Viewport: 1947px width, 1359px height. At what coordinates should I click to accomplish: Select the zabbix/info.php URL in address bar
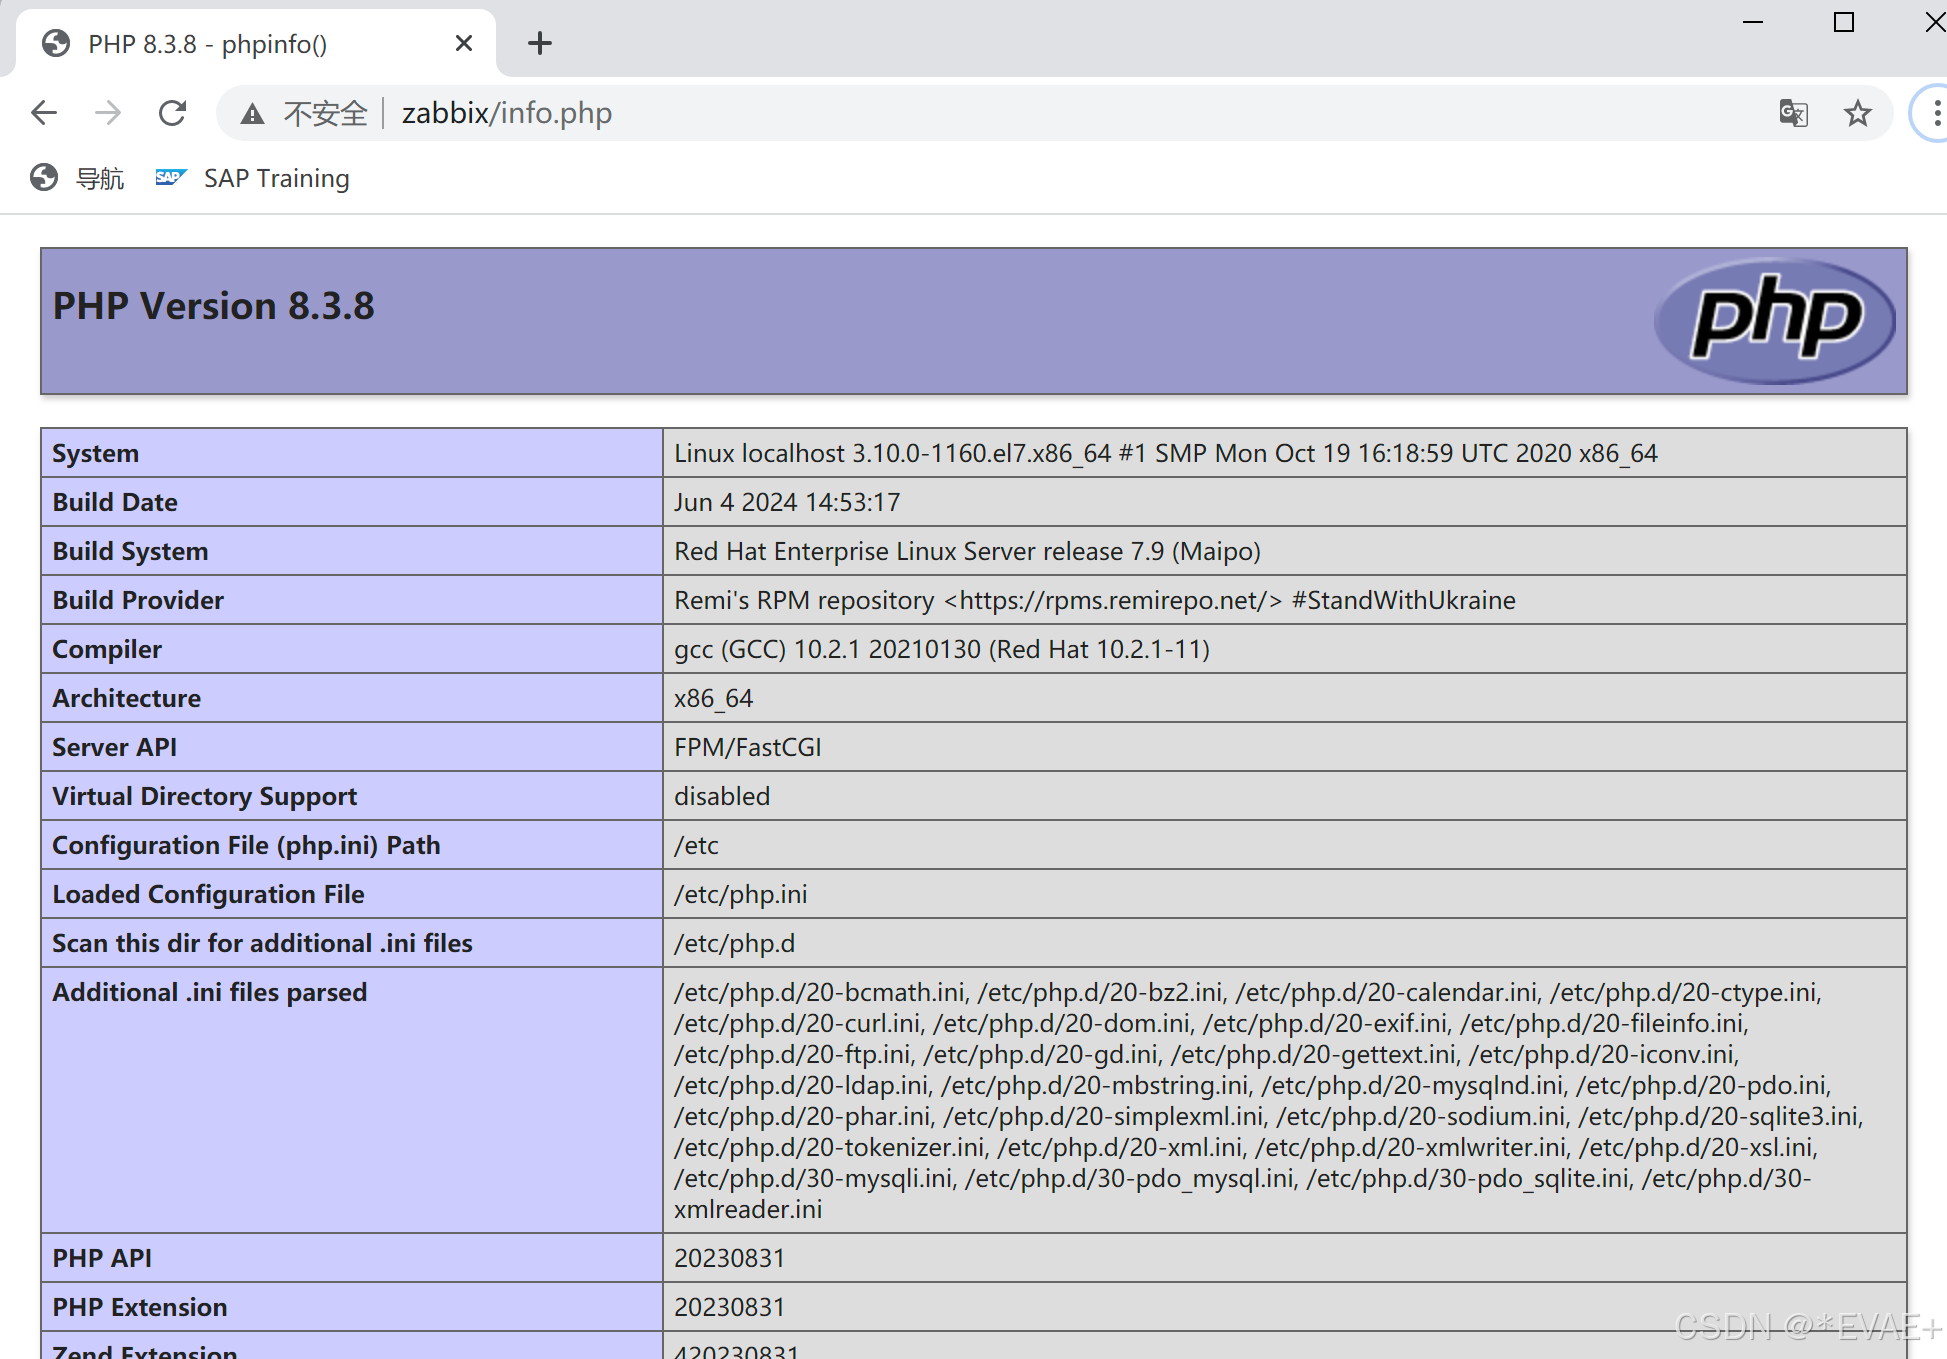coord(506,113)
